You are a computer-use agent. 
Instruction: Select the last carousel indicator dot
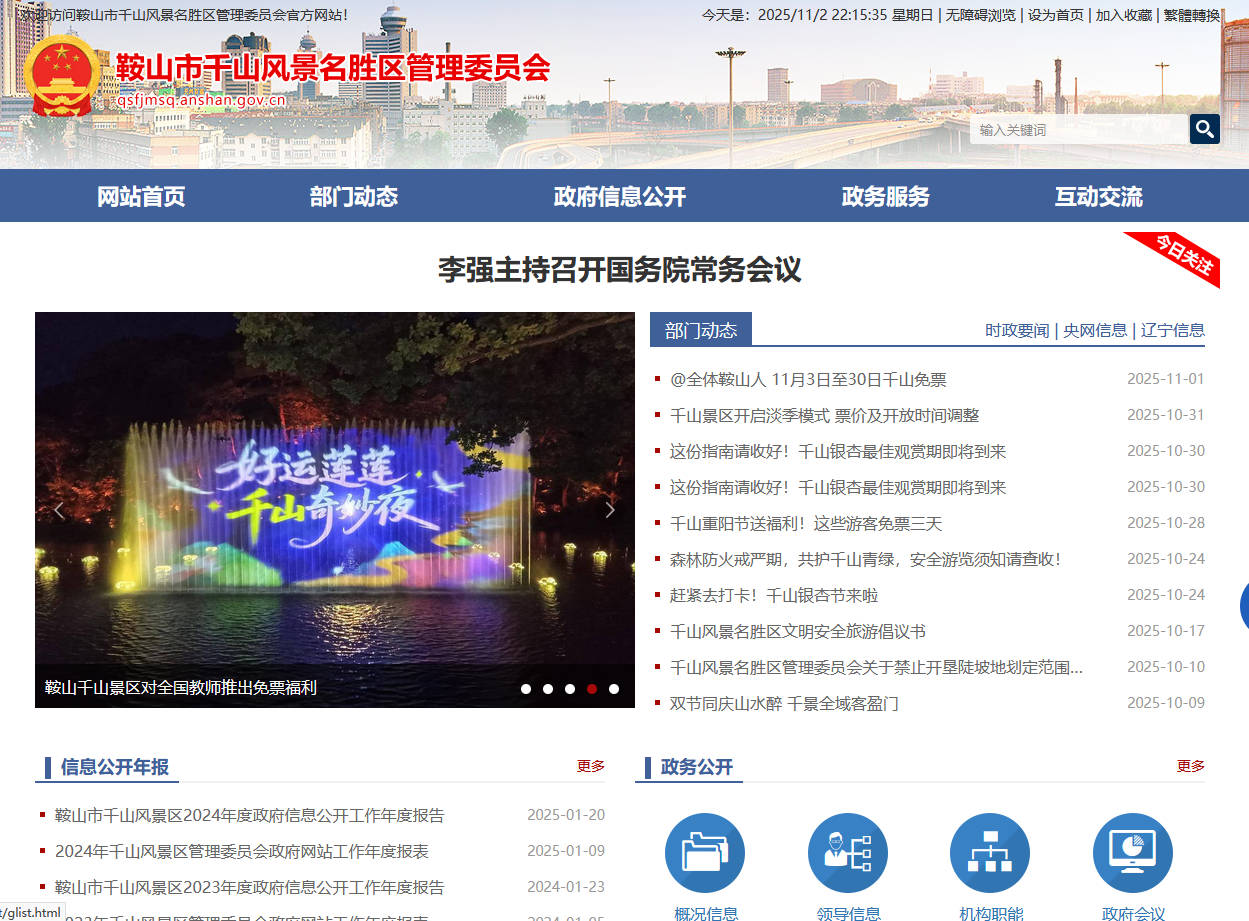[x=614, y=689]
